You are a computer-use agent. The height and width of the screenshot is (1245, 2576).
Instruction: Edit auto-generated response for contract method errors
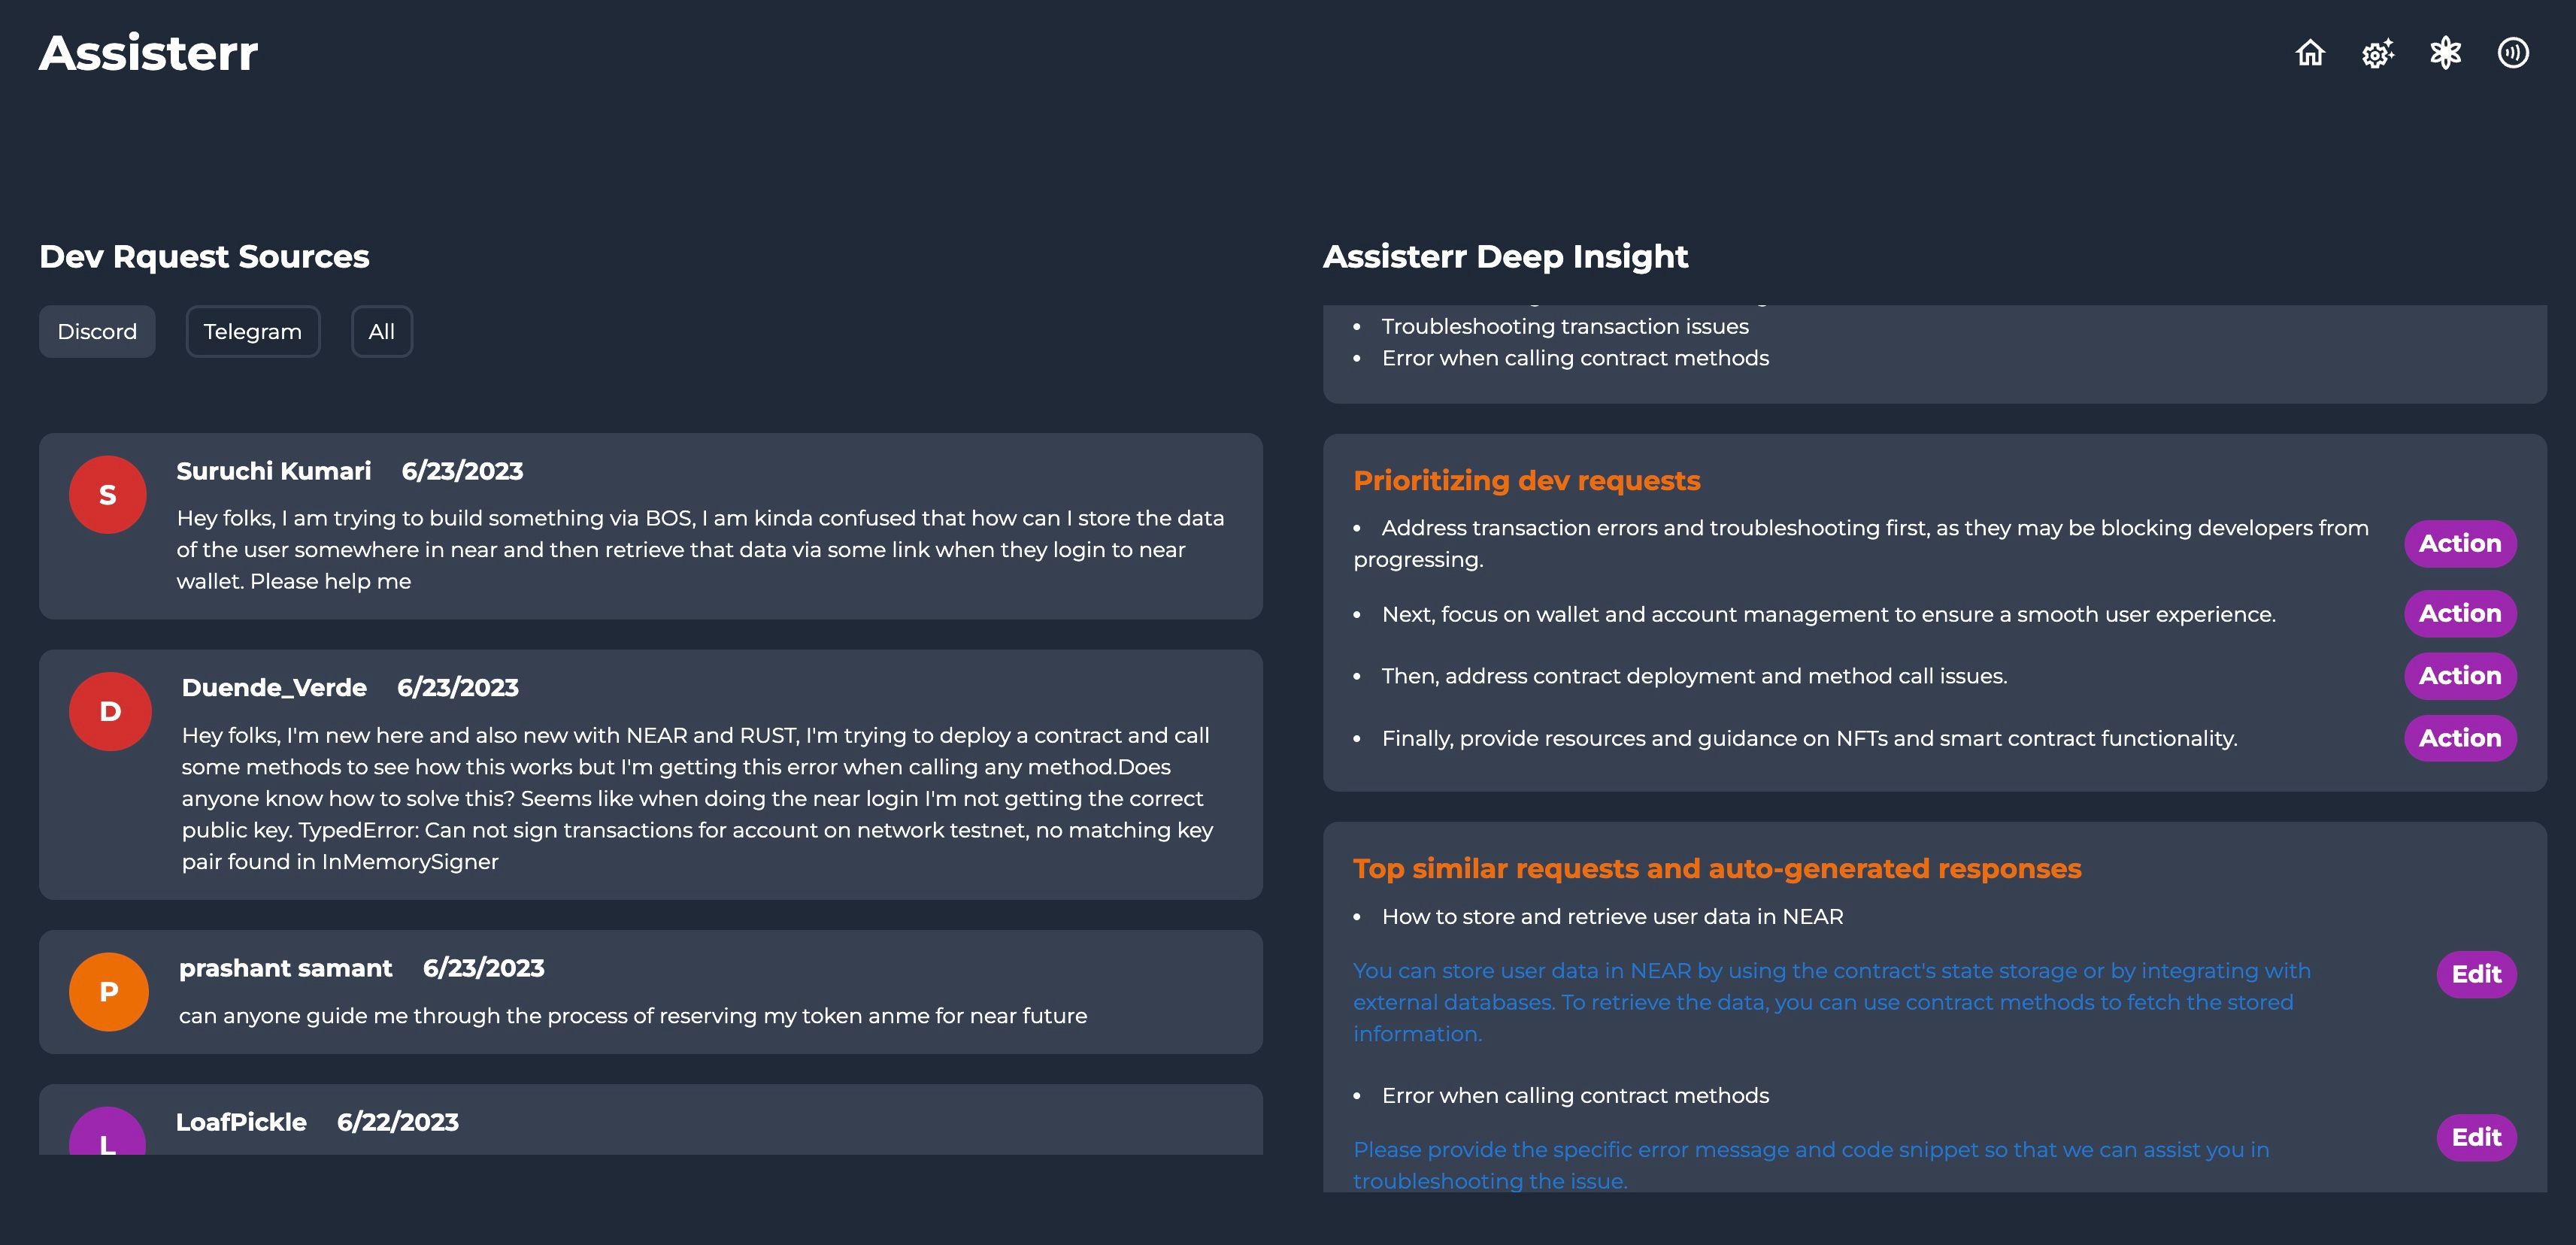click(x=2474, y=1137)
